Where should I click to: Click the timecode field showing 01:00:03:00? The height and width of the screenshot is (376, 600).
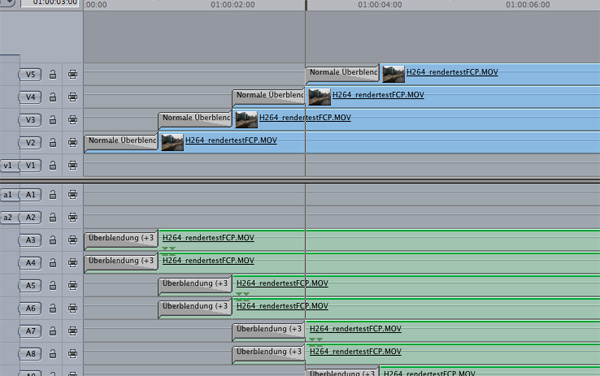(x=50, y=3)
